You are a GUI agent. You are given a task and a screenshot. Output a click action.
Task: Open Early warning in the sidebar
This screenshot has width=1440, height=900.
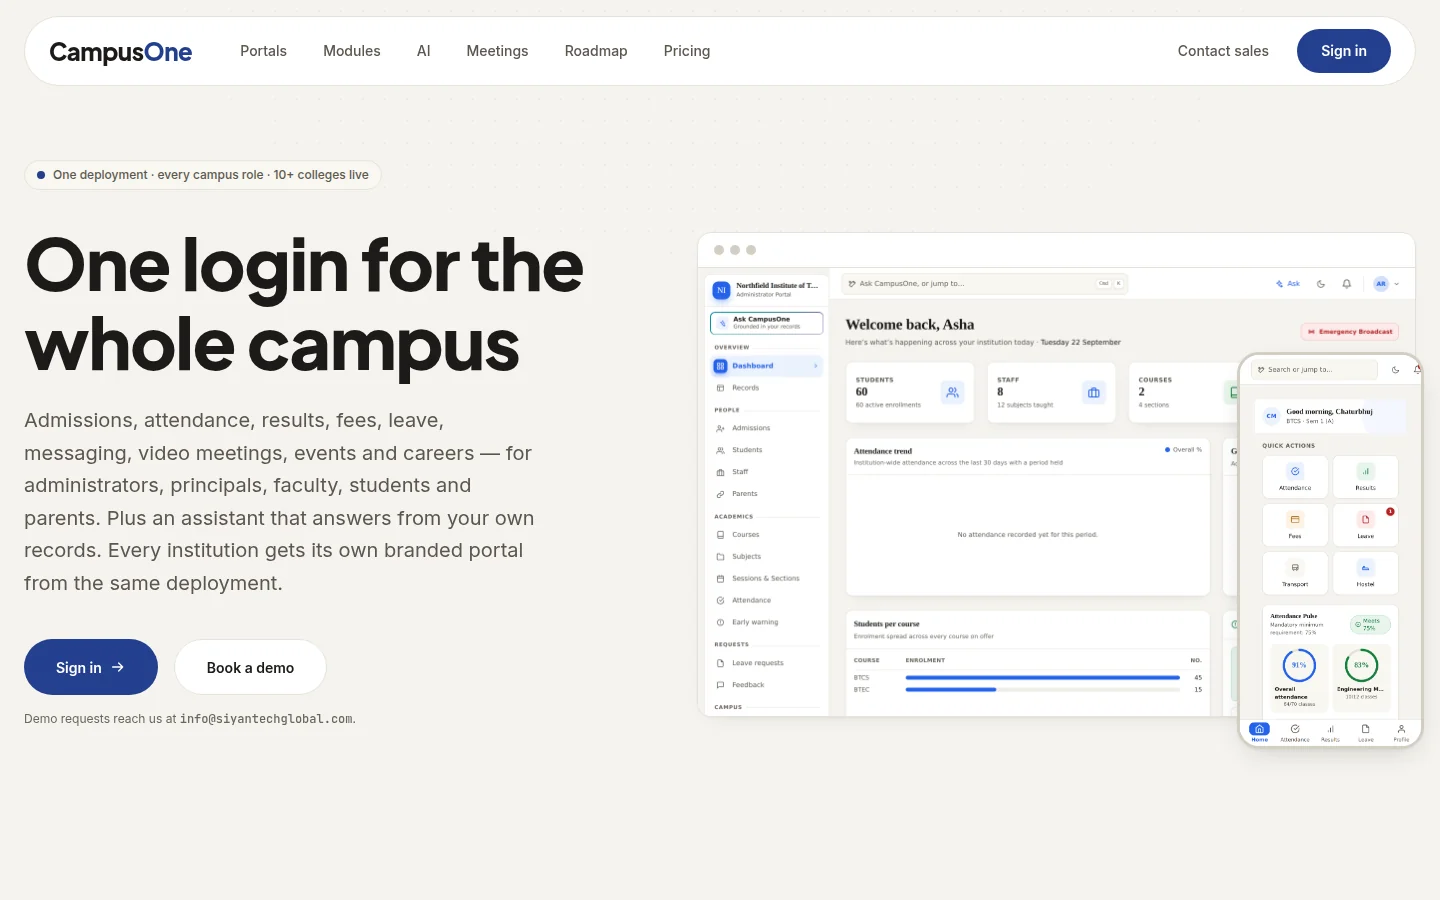point(767,622)
